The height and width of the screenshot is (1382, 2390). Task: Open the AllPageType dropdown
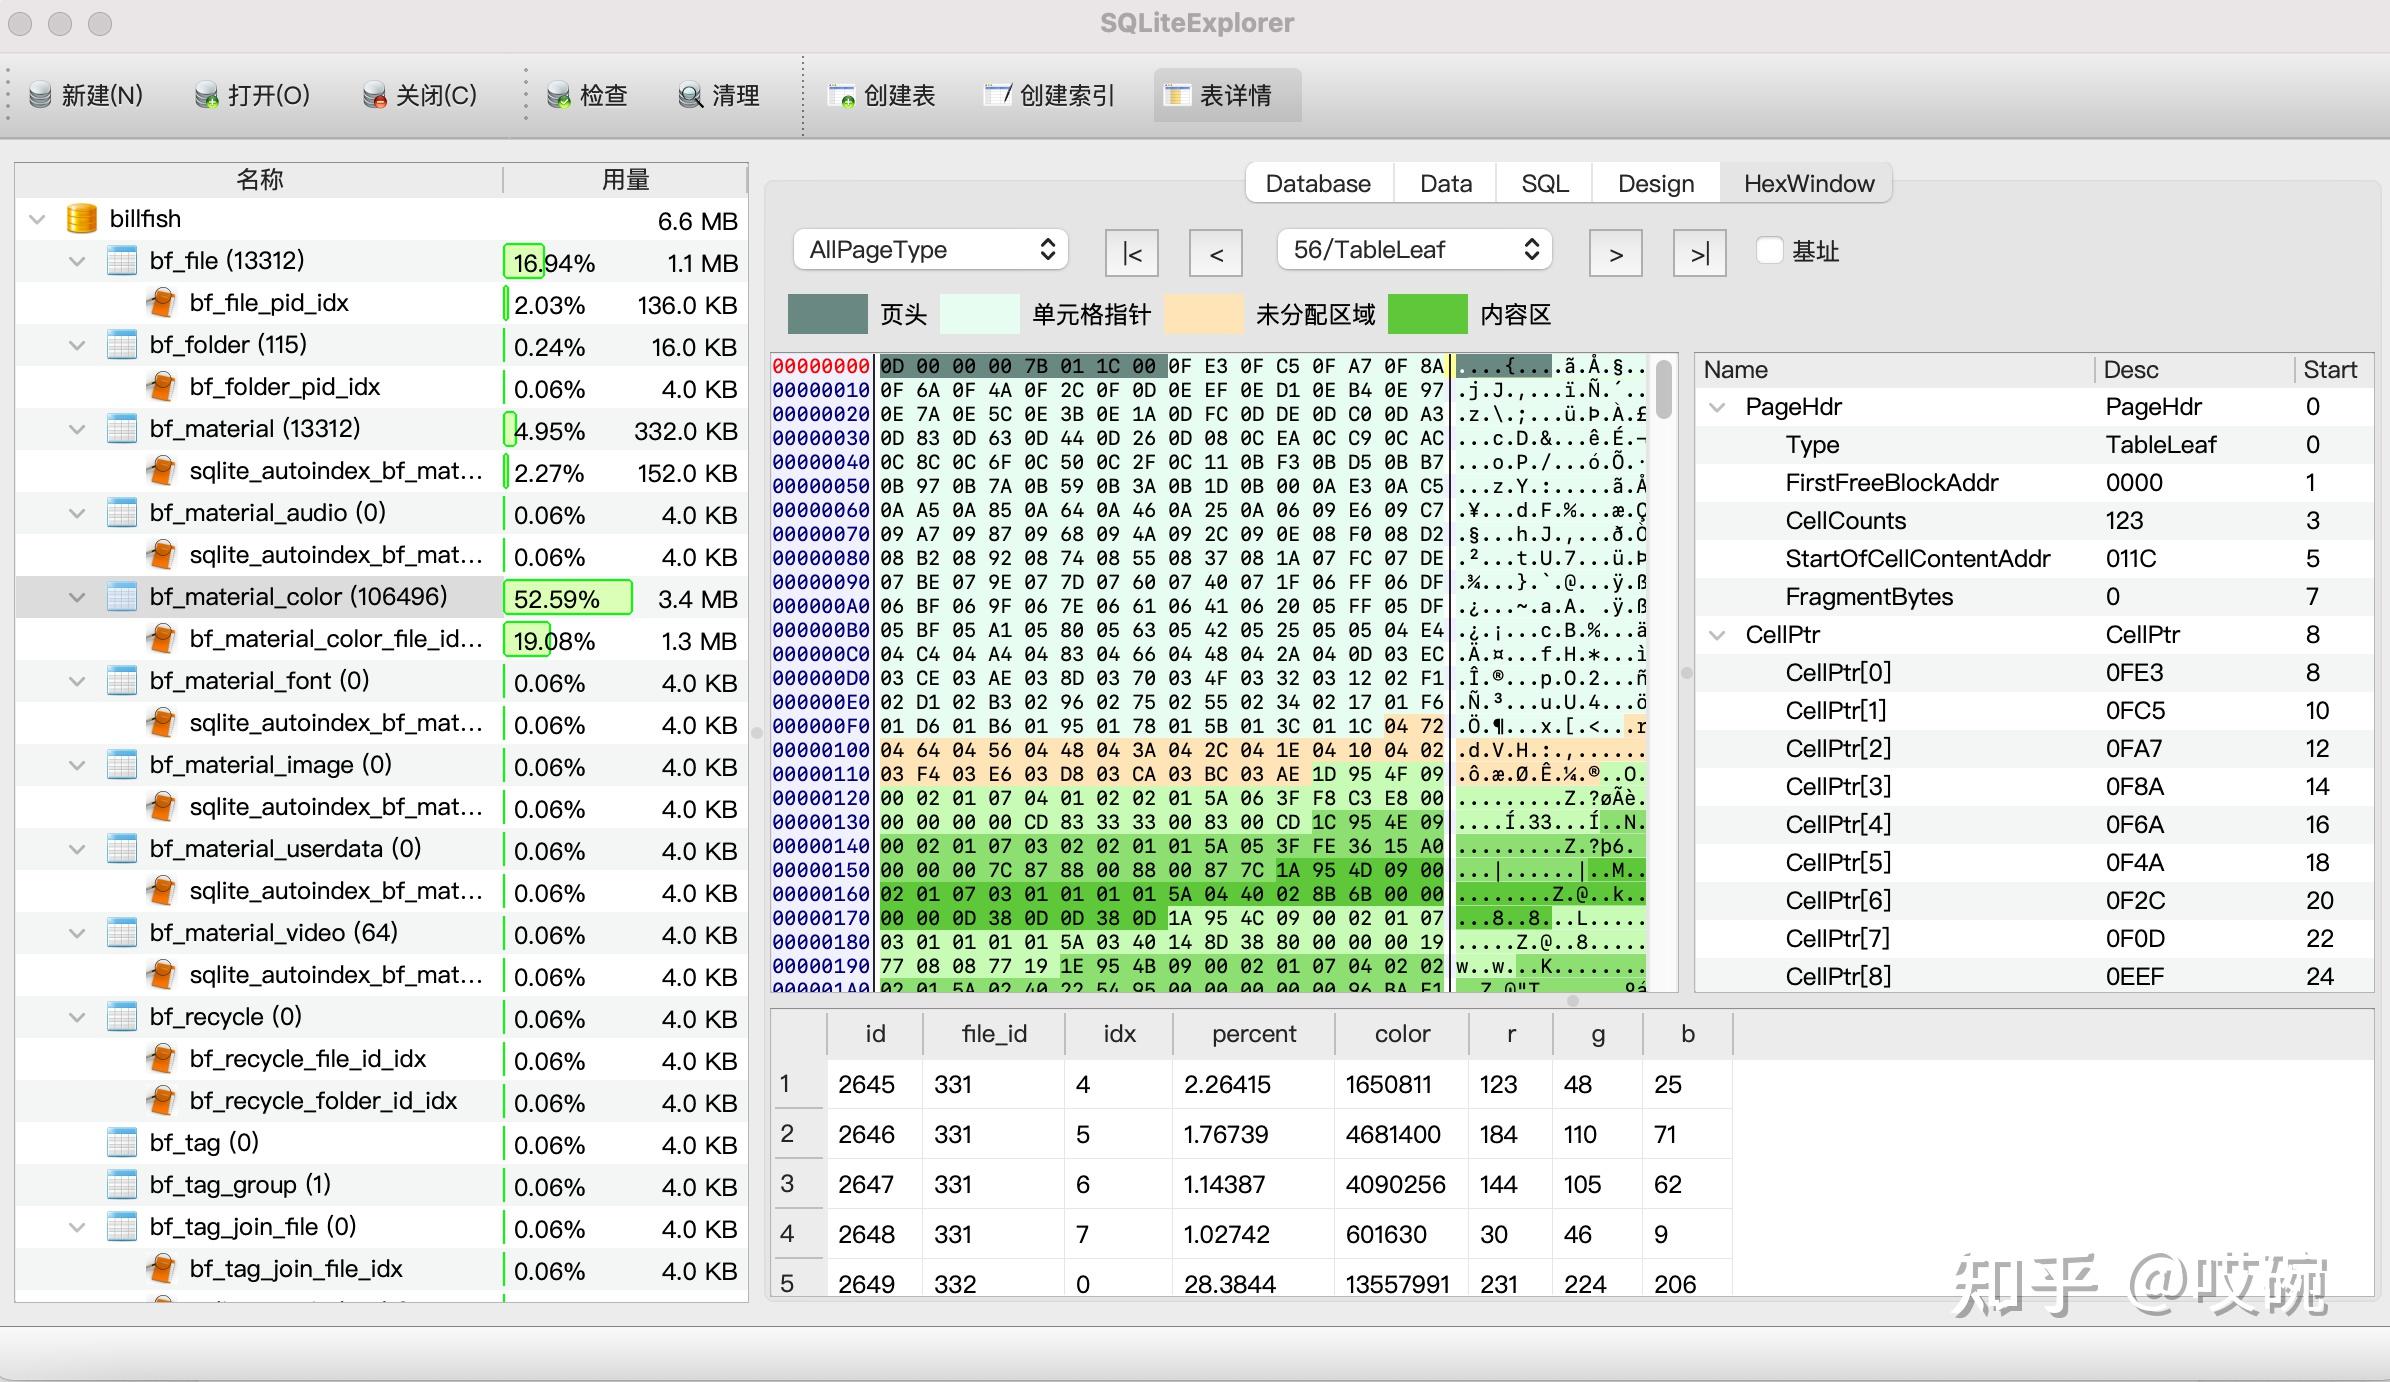(x=930, y=250)
